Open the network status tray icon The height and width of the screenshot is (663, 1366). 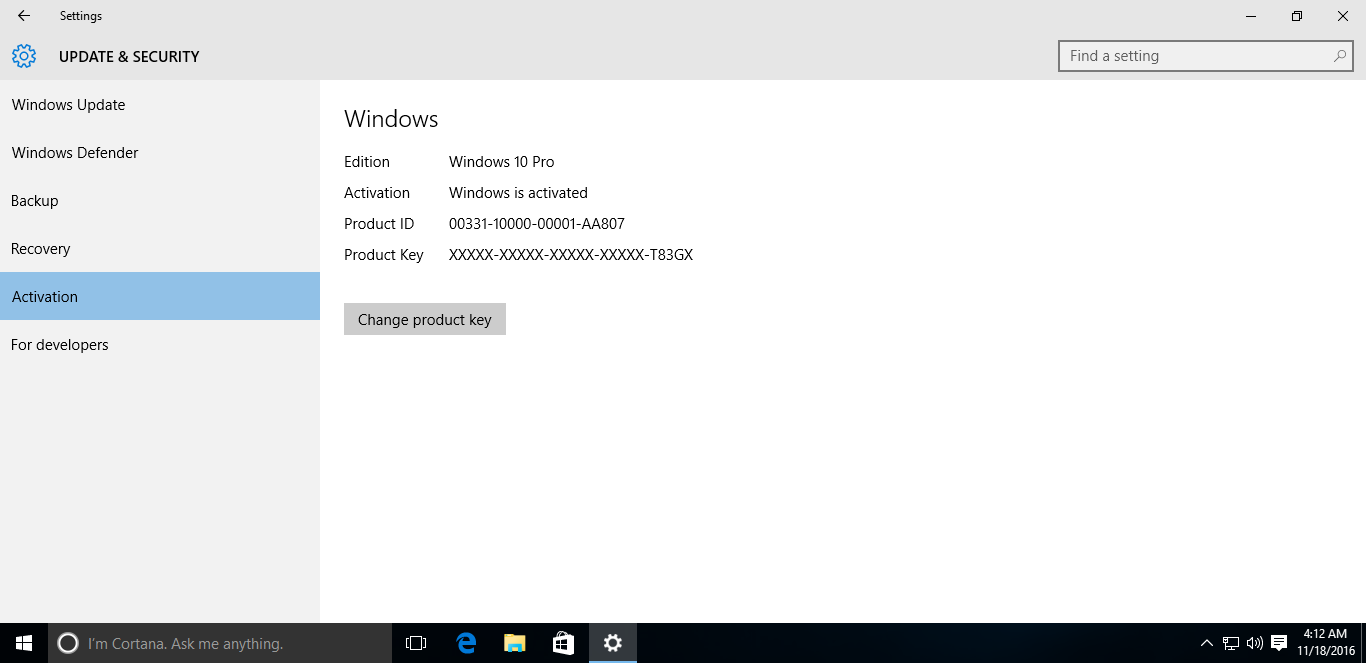click(x=1231, y=643)
